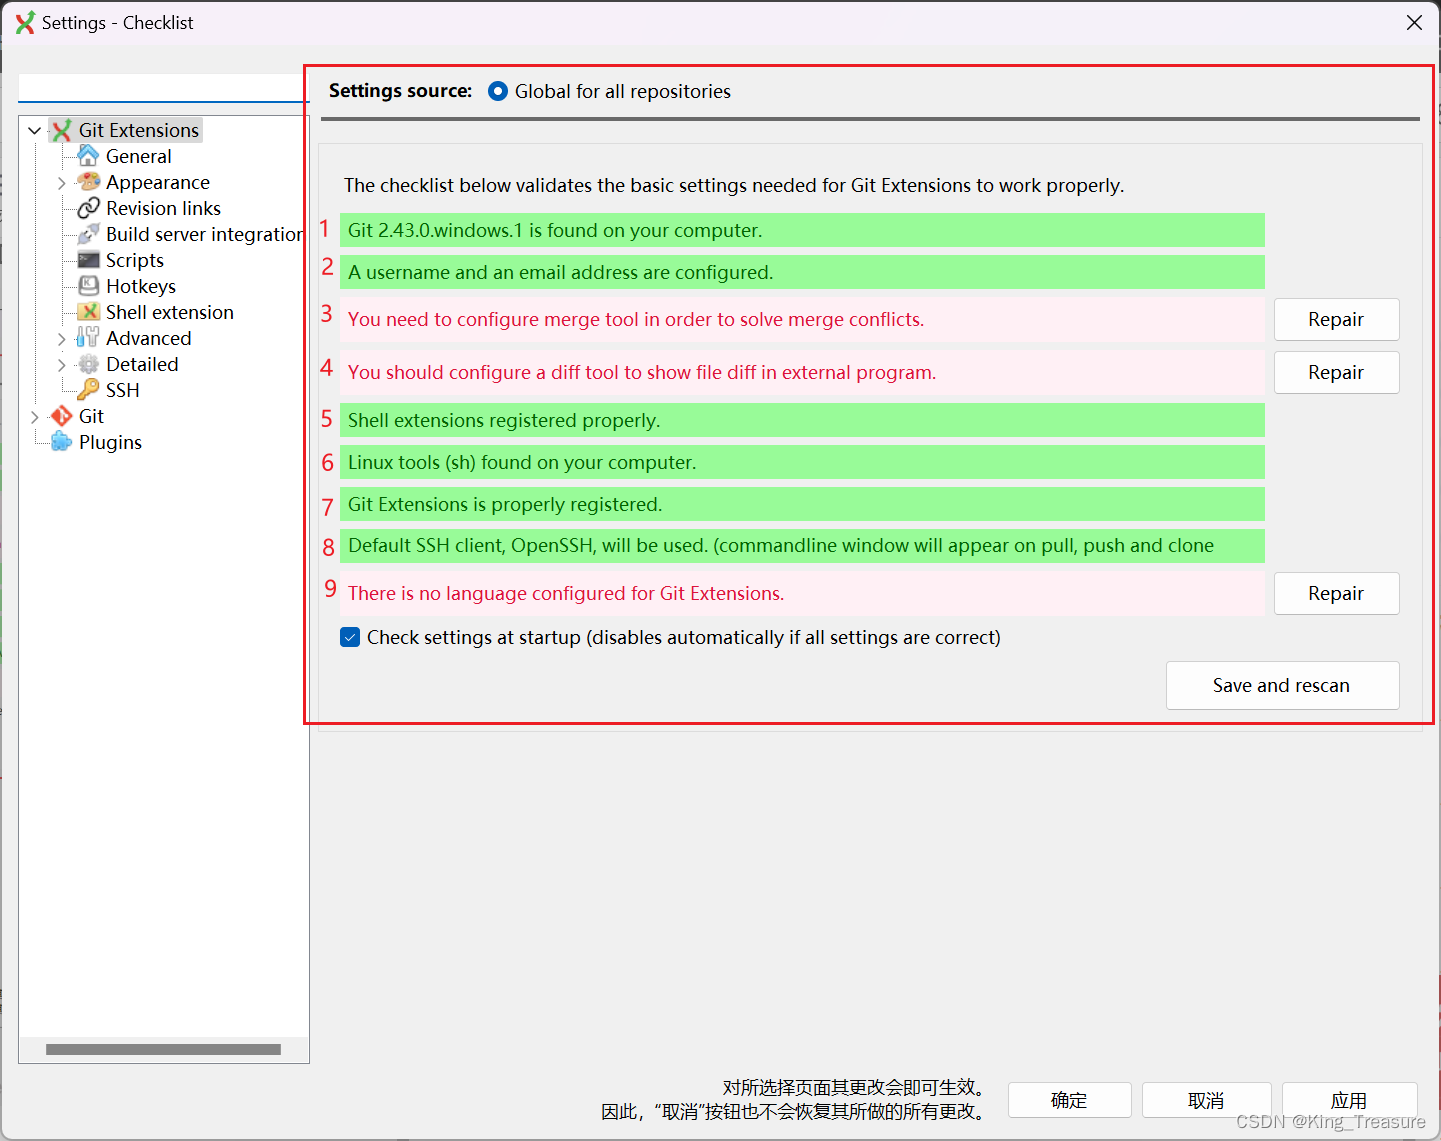This screenshot has width=1441, height=1141.
Task: Click the Git diamond logo icon
Action: [62, 416]
